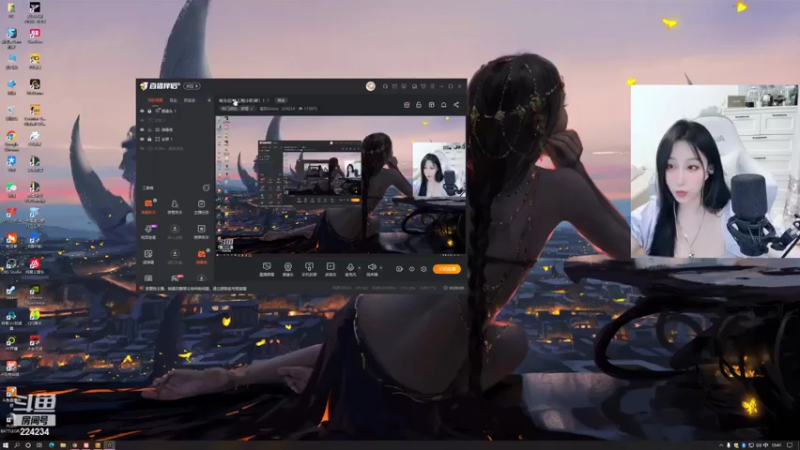800x450 pixels.
Task: Add a new scene with the plus button
Action: click(x=209, y=101)
